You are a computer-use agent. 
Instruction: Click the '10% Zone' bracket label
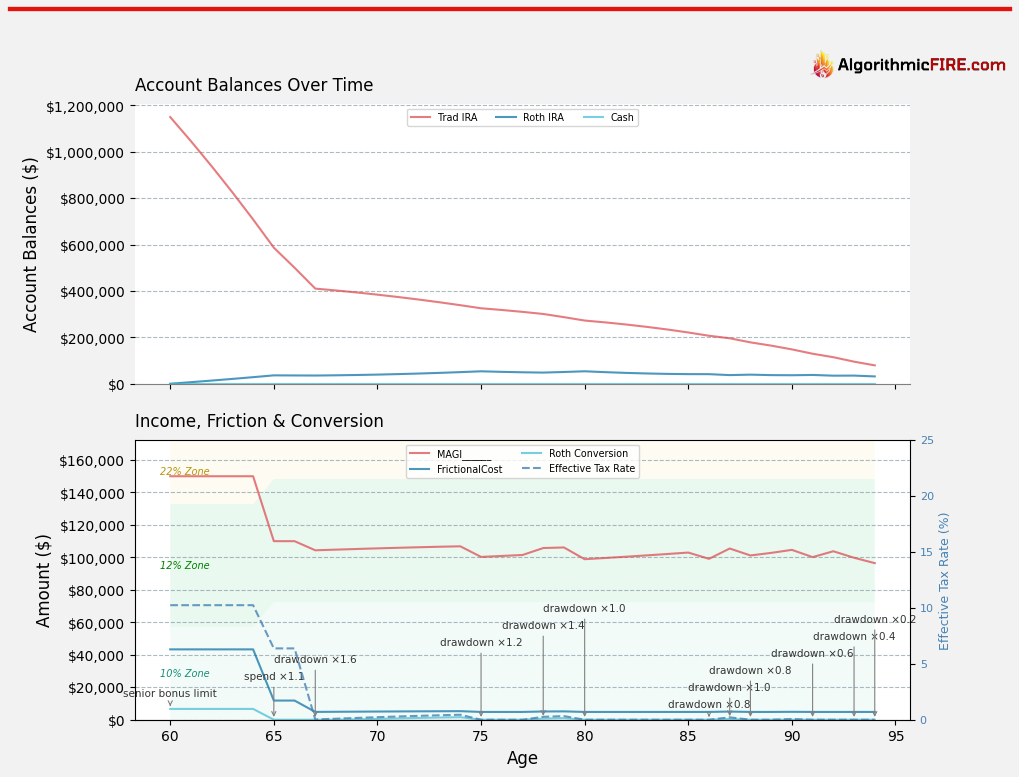click(x=184, y=674)
